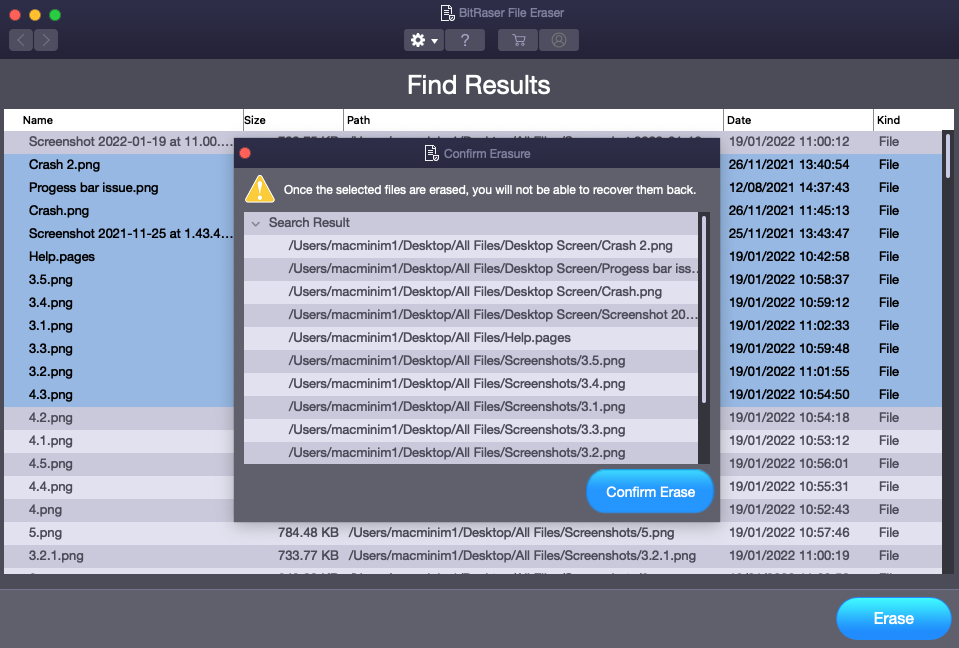
Task: Open the shopping cart purchase button
Action: click(518, 40)
